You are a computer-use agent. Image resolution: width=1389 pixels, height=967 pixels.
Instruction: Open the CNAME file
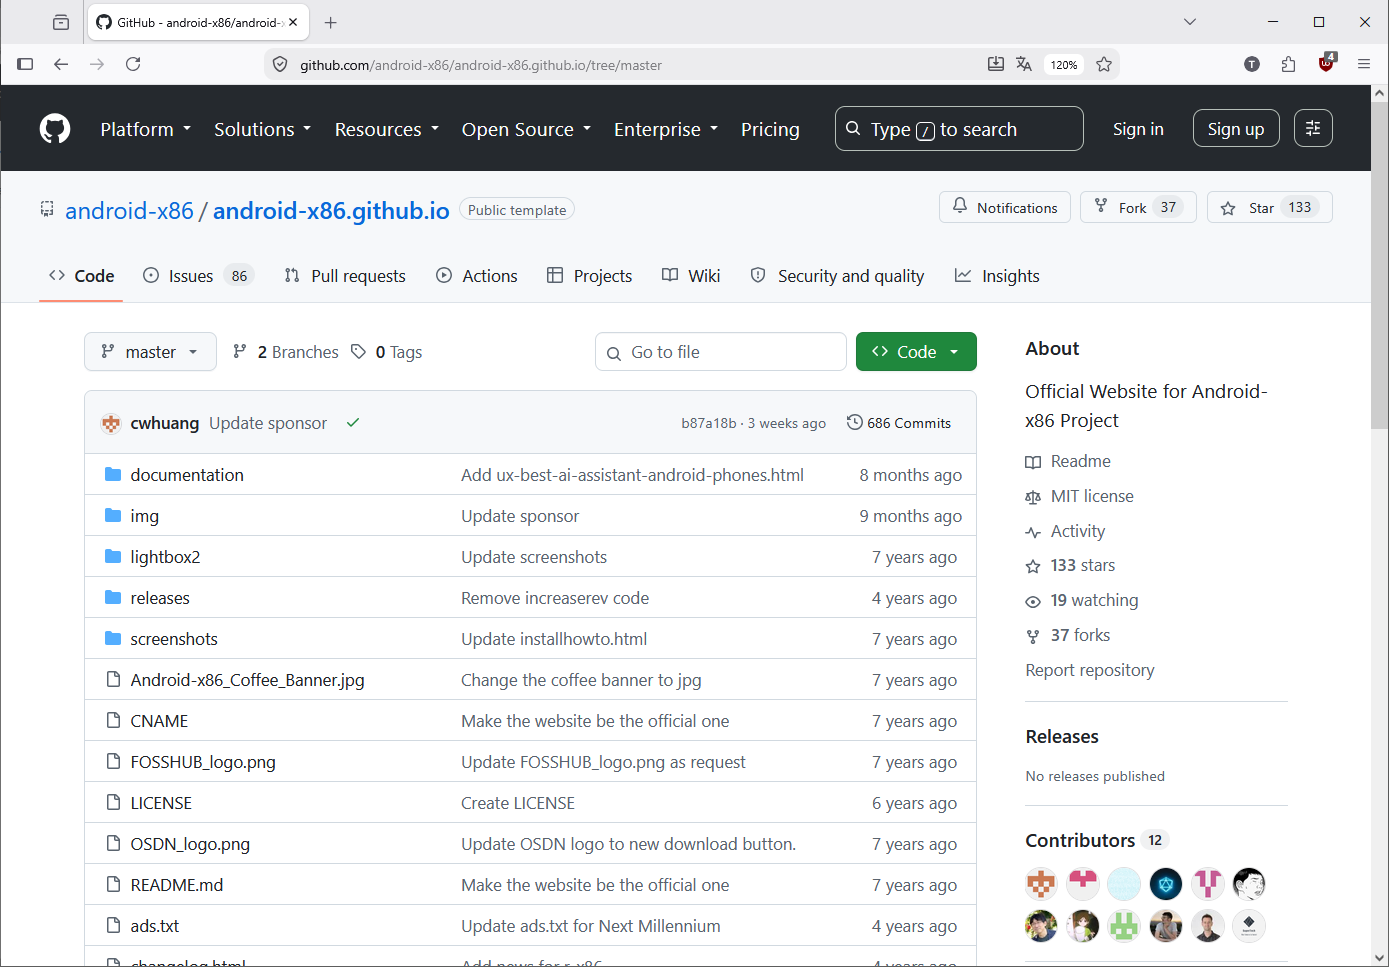tap(159, 721)
